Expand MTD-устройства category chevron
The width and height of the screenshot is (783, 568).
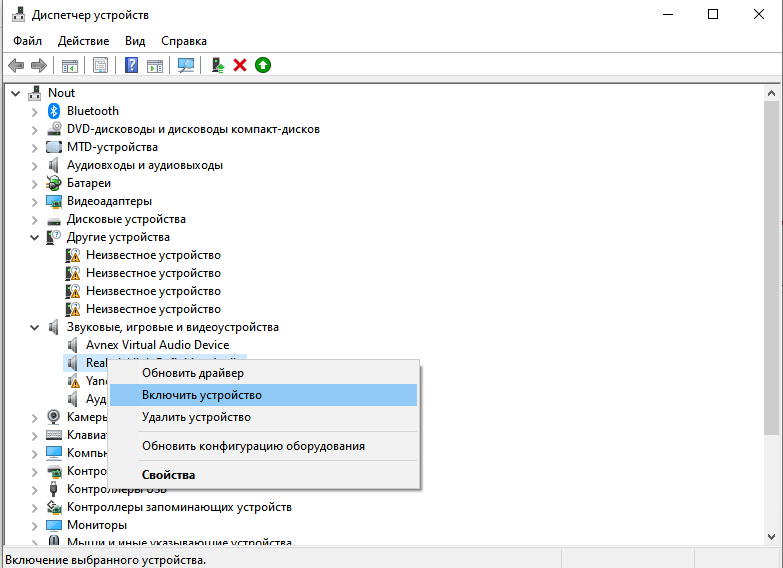(x=34, y=148)
